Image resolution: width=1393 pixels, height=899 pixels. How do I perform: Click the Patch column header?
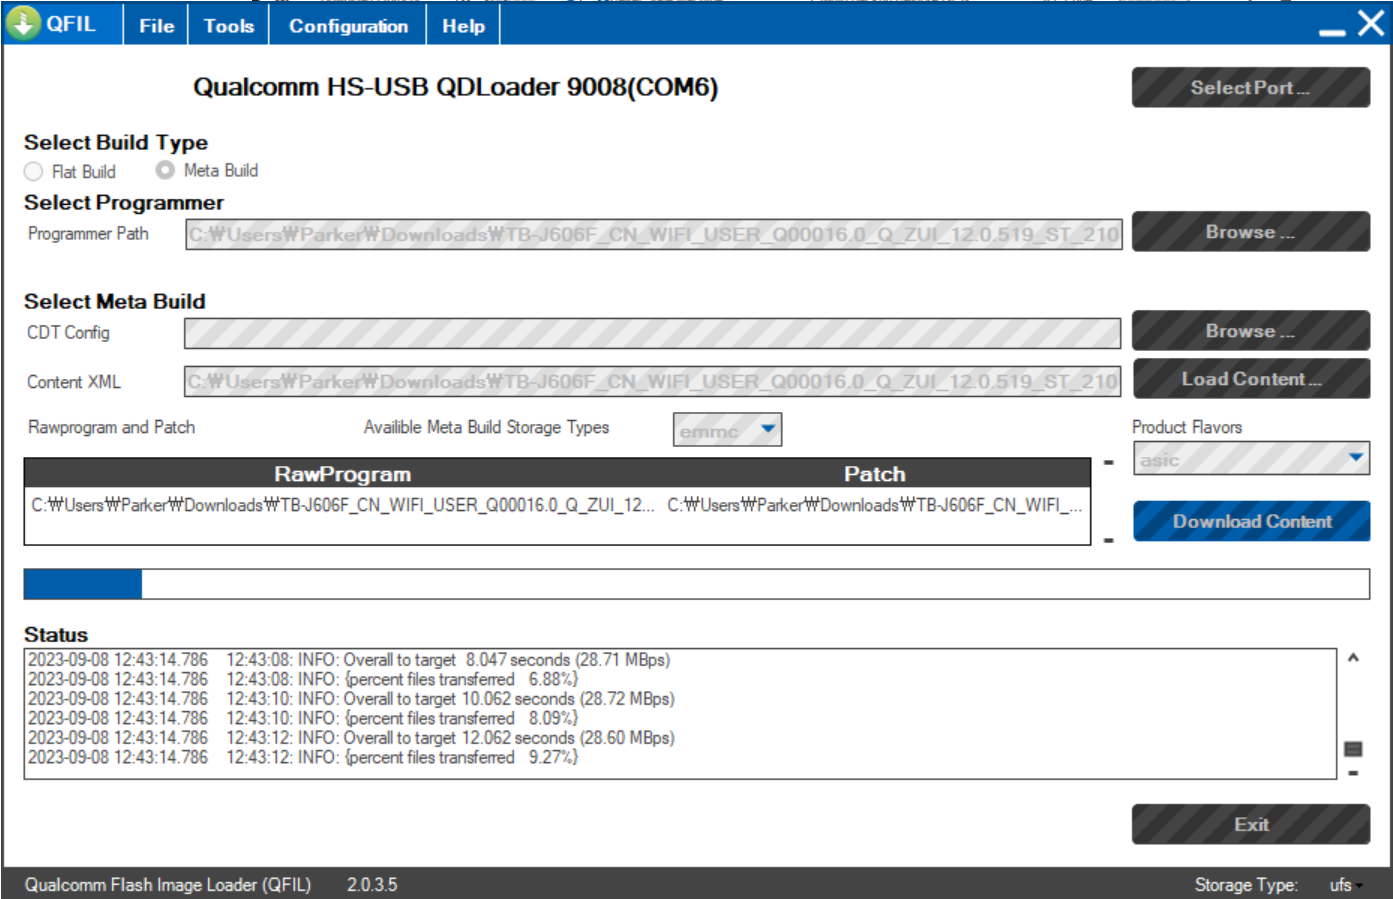pos(874,474)
